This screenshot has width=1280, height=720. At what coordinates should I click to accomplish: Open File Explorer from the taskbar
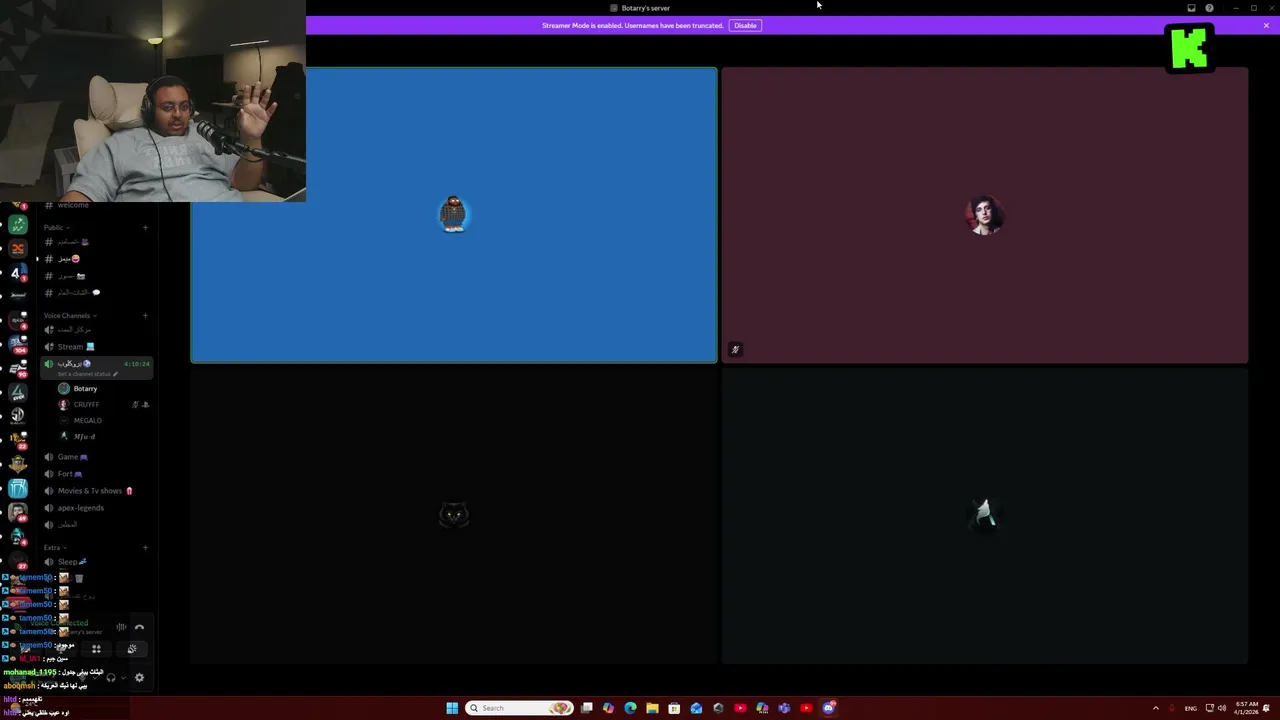pos(652,708)
